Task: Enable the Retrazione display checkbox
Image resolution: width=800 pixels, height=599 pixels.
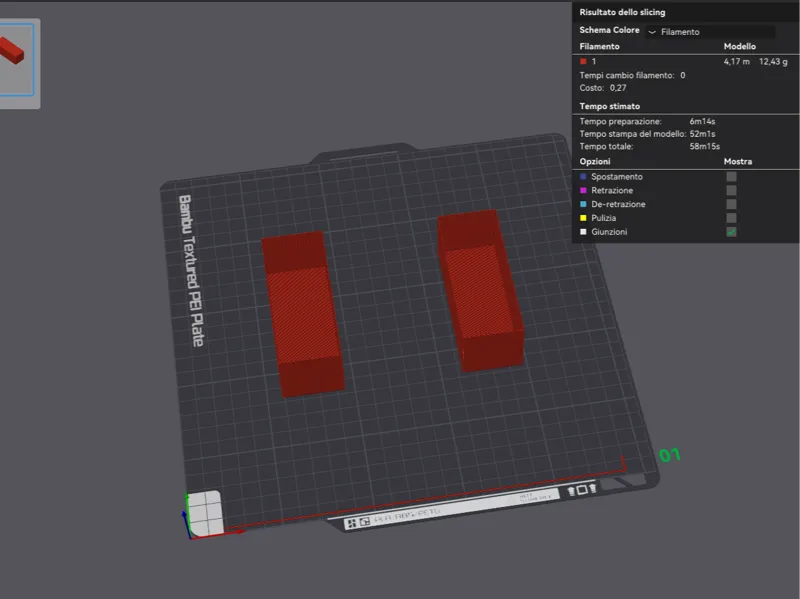Action: (x=731, y=190)
